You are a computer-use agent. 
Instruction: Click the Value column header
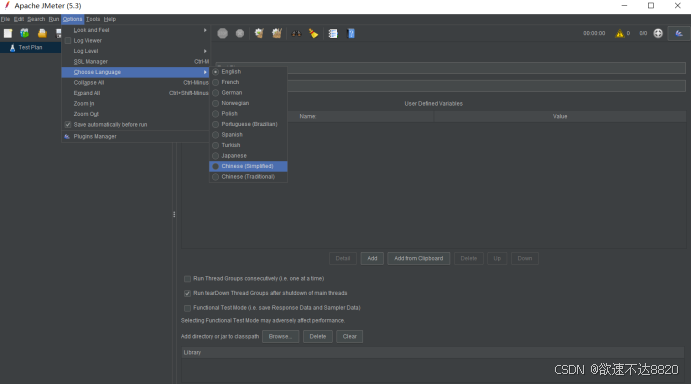click(560, 116)
